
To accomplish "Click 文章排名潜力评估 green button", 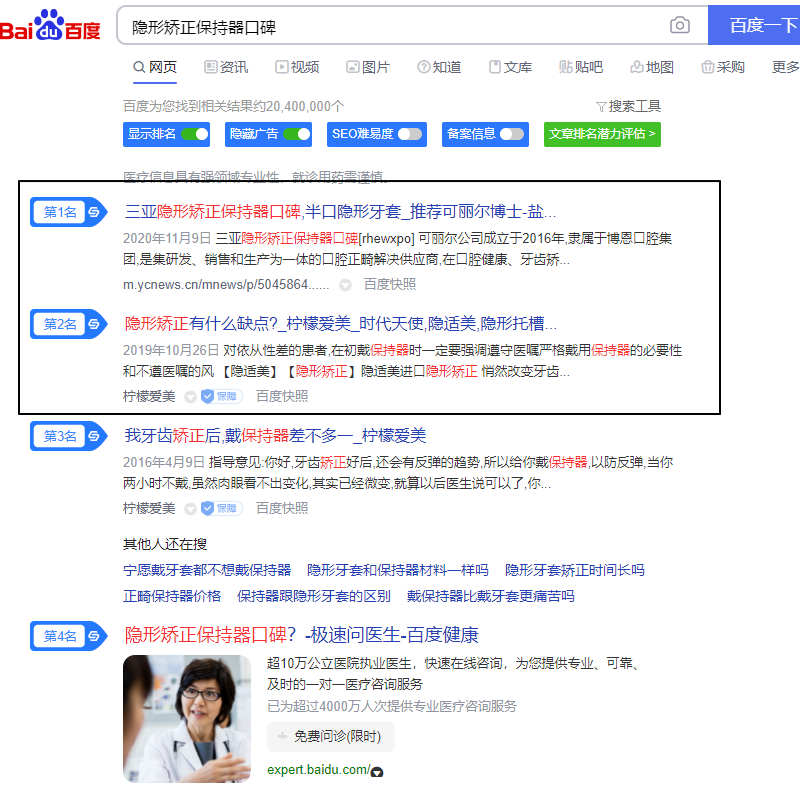I will 602,134.
